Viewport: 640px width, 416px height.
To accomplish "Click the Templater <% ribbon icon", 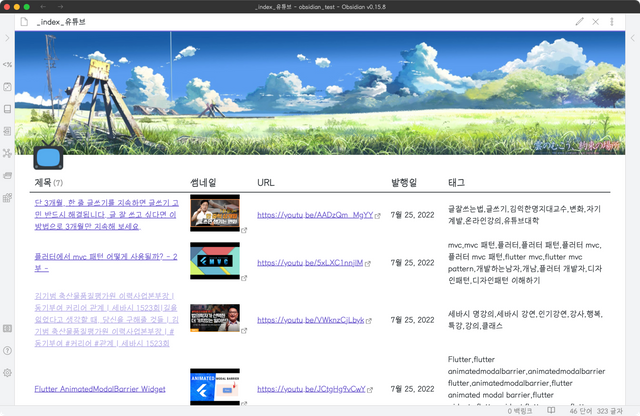I will click(x=7, y=65).
